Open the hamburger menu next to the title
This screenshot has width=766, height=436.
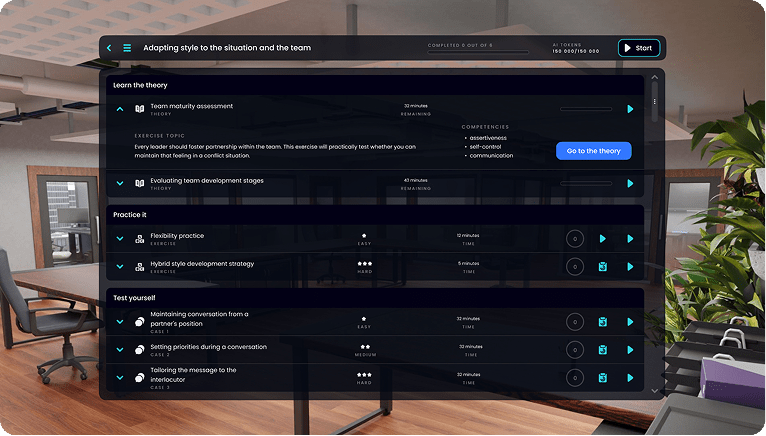pos(127,48)
